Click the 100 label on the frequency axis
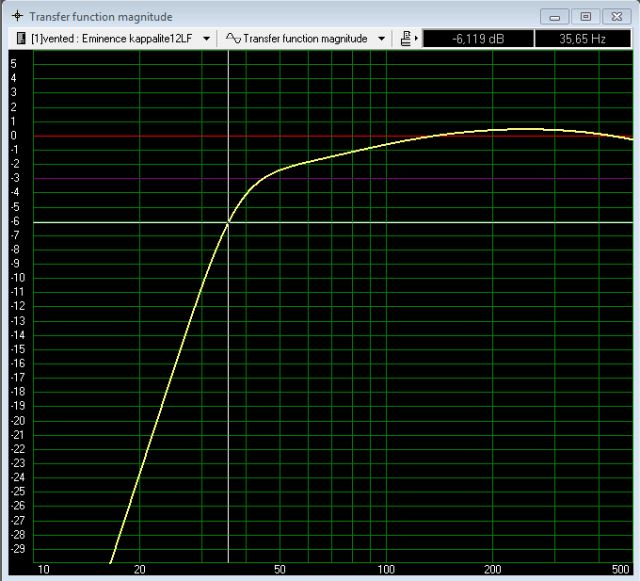Screen dimensions: 640x581 tap(386, 569)
